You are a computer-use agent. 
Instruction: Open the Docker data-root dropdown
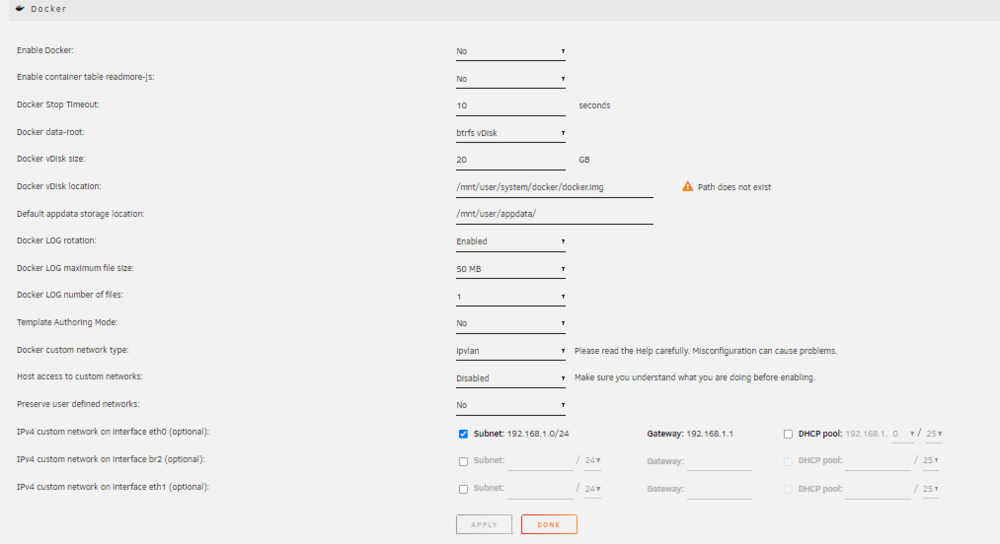[510, 133]
